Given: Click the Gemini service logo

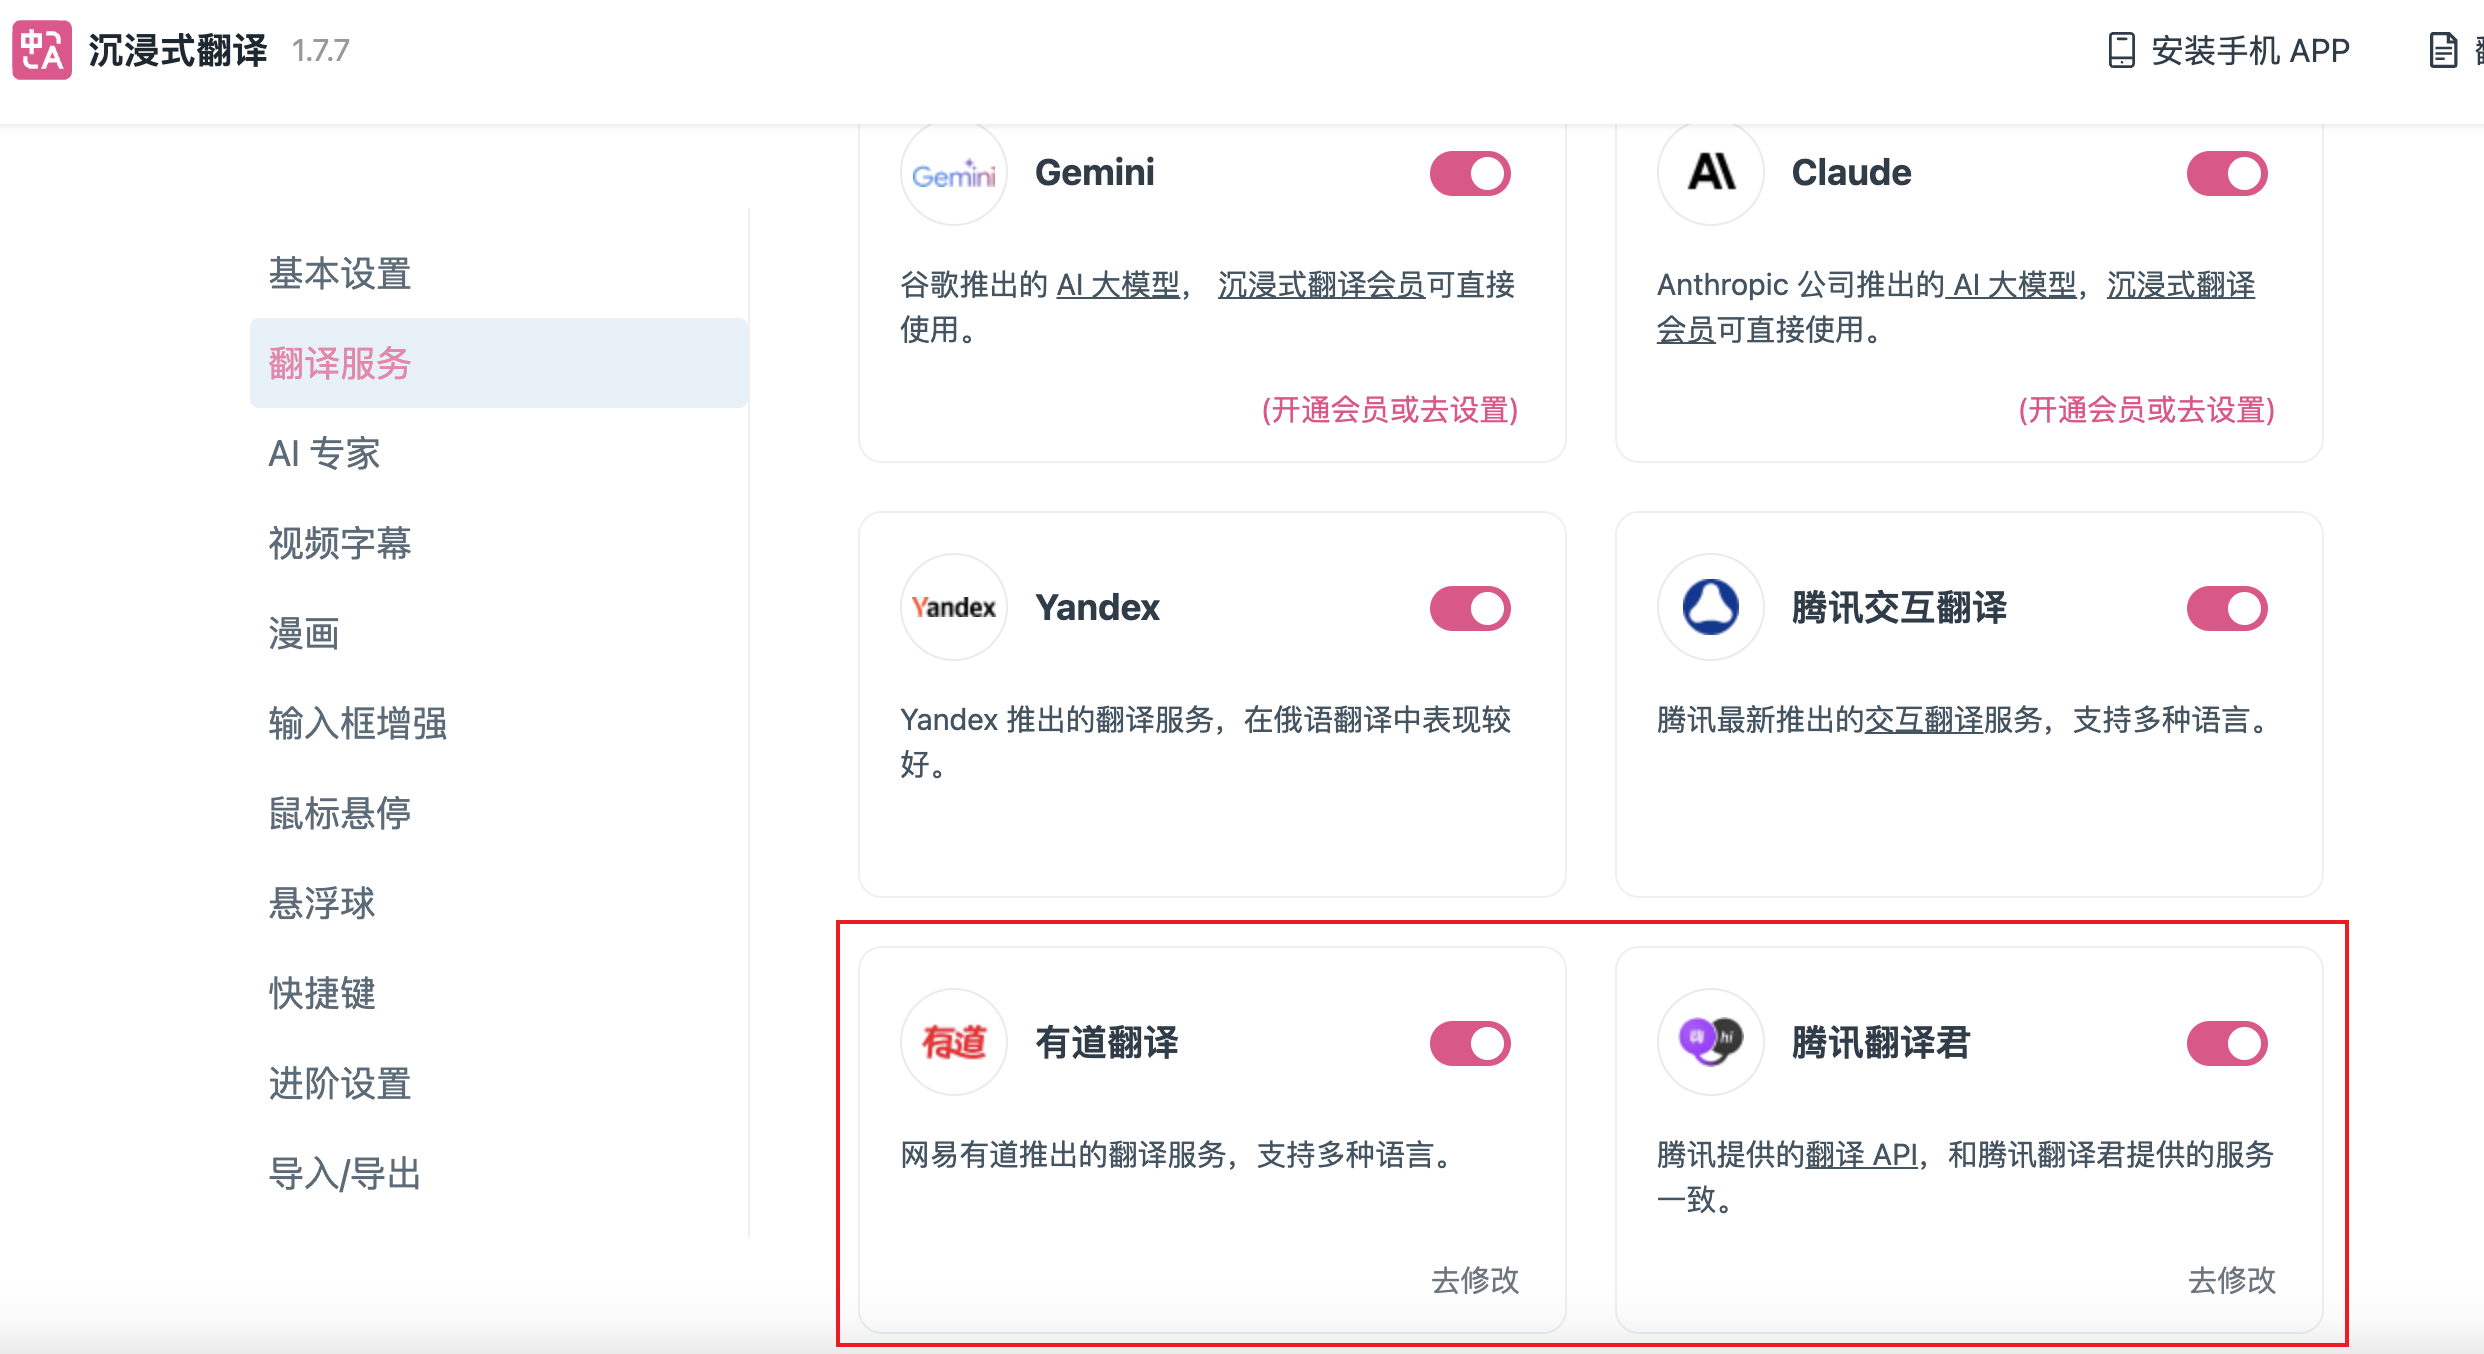Looking at the screenshot, I should (953, 175).
